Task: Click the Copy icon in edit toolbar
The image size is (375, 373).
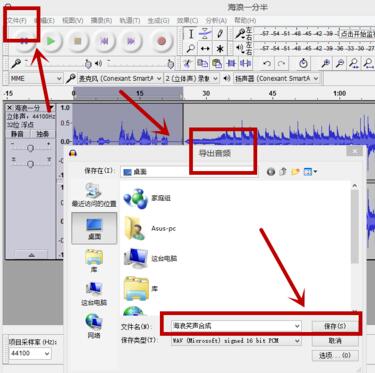Action: pyautogui.click(x=202, y=63)
